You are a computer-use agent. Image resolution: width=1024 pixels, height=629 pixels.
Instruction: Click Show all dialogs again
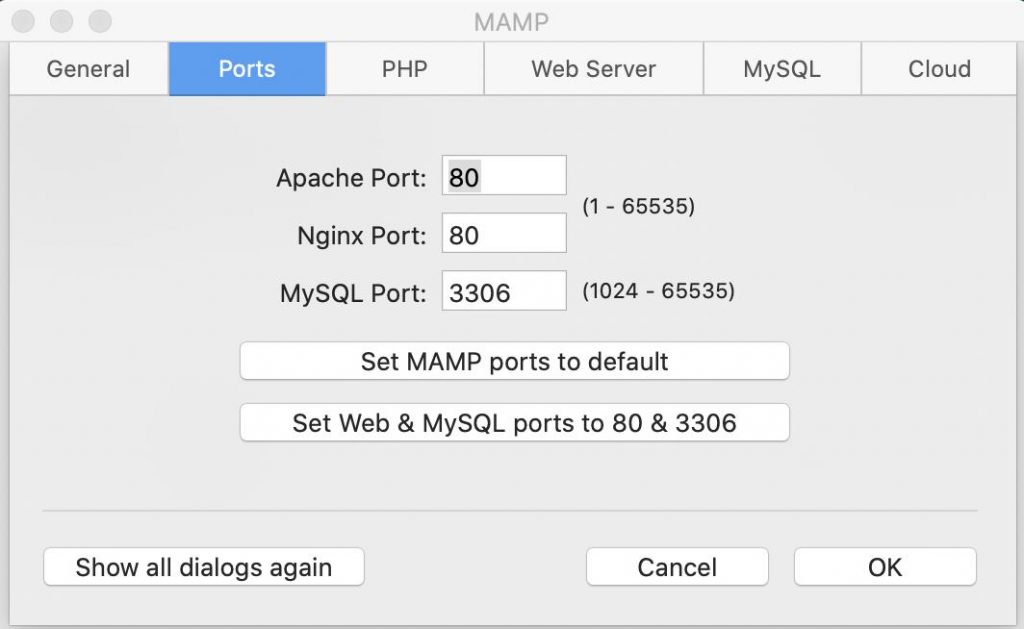coord(204,567)
